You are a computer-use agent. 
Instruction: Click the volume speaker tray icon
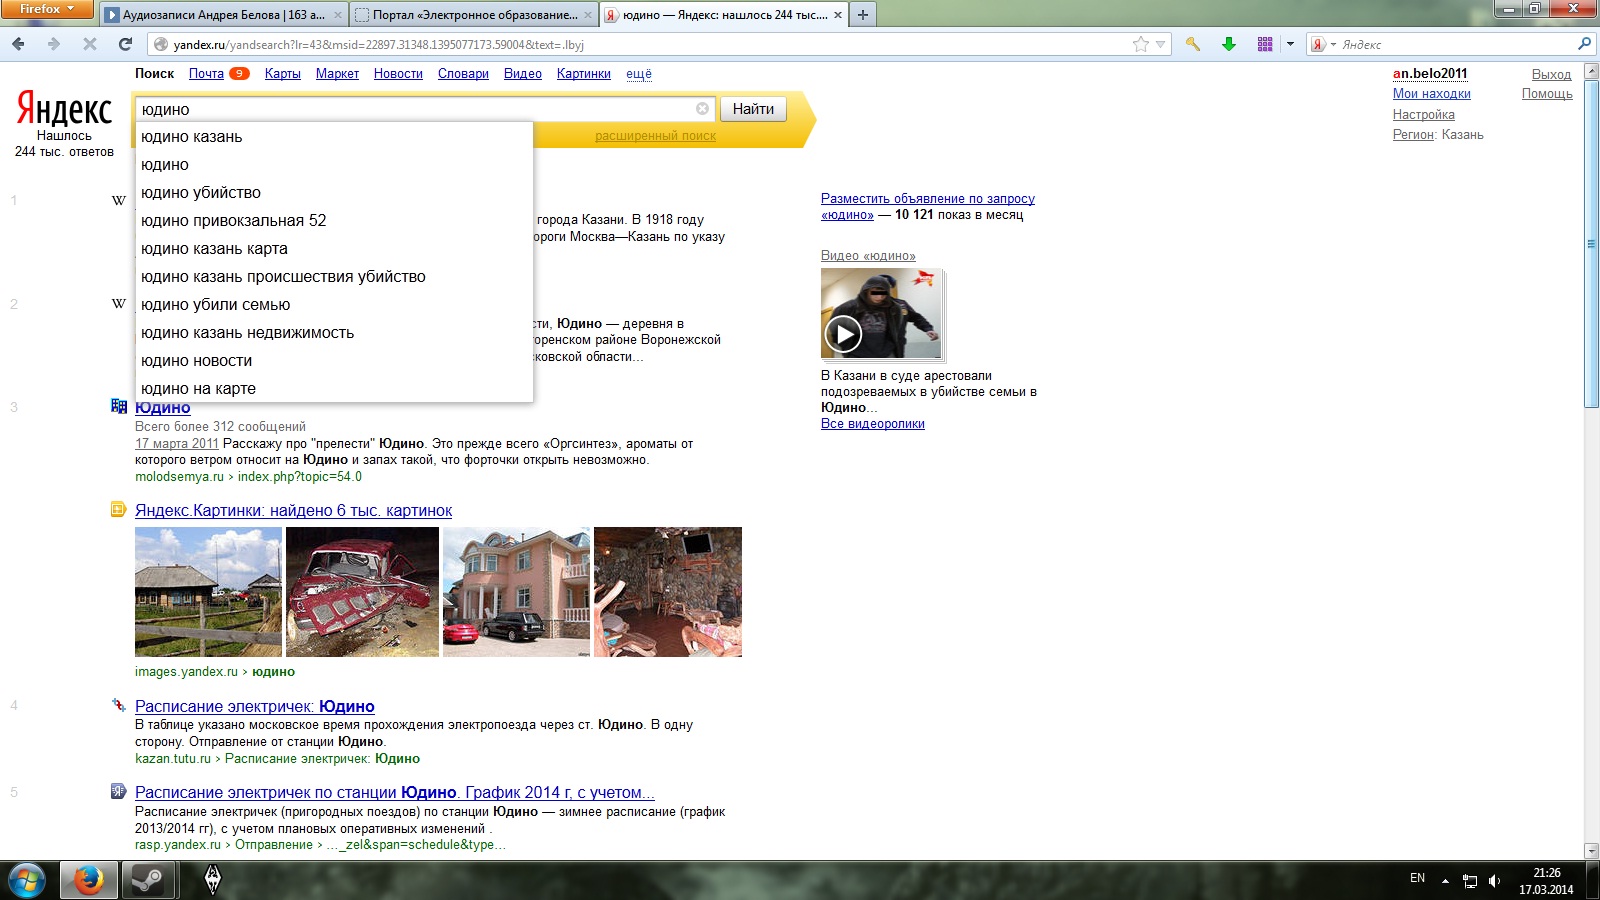click(x=1495, y=881)
